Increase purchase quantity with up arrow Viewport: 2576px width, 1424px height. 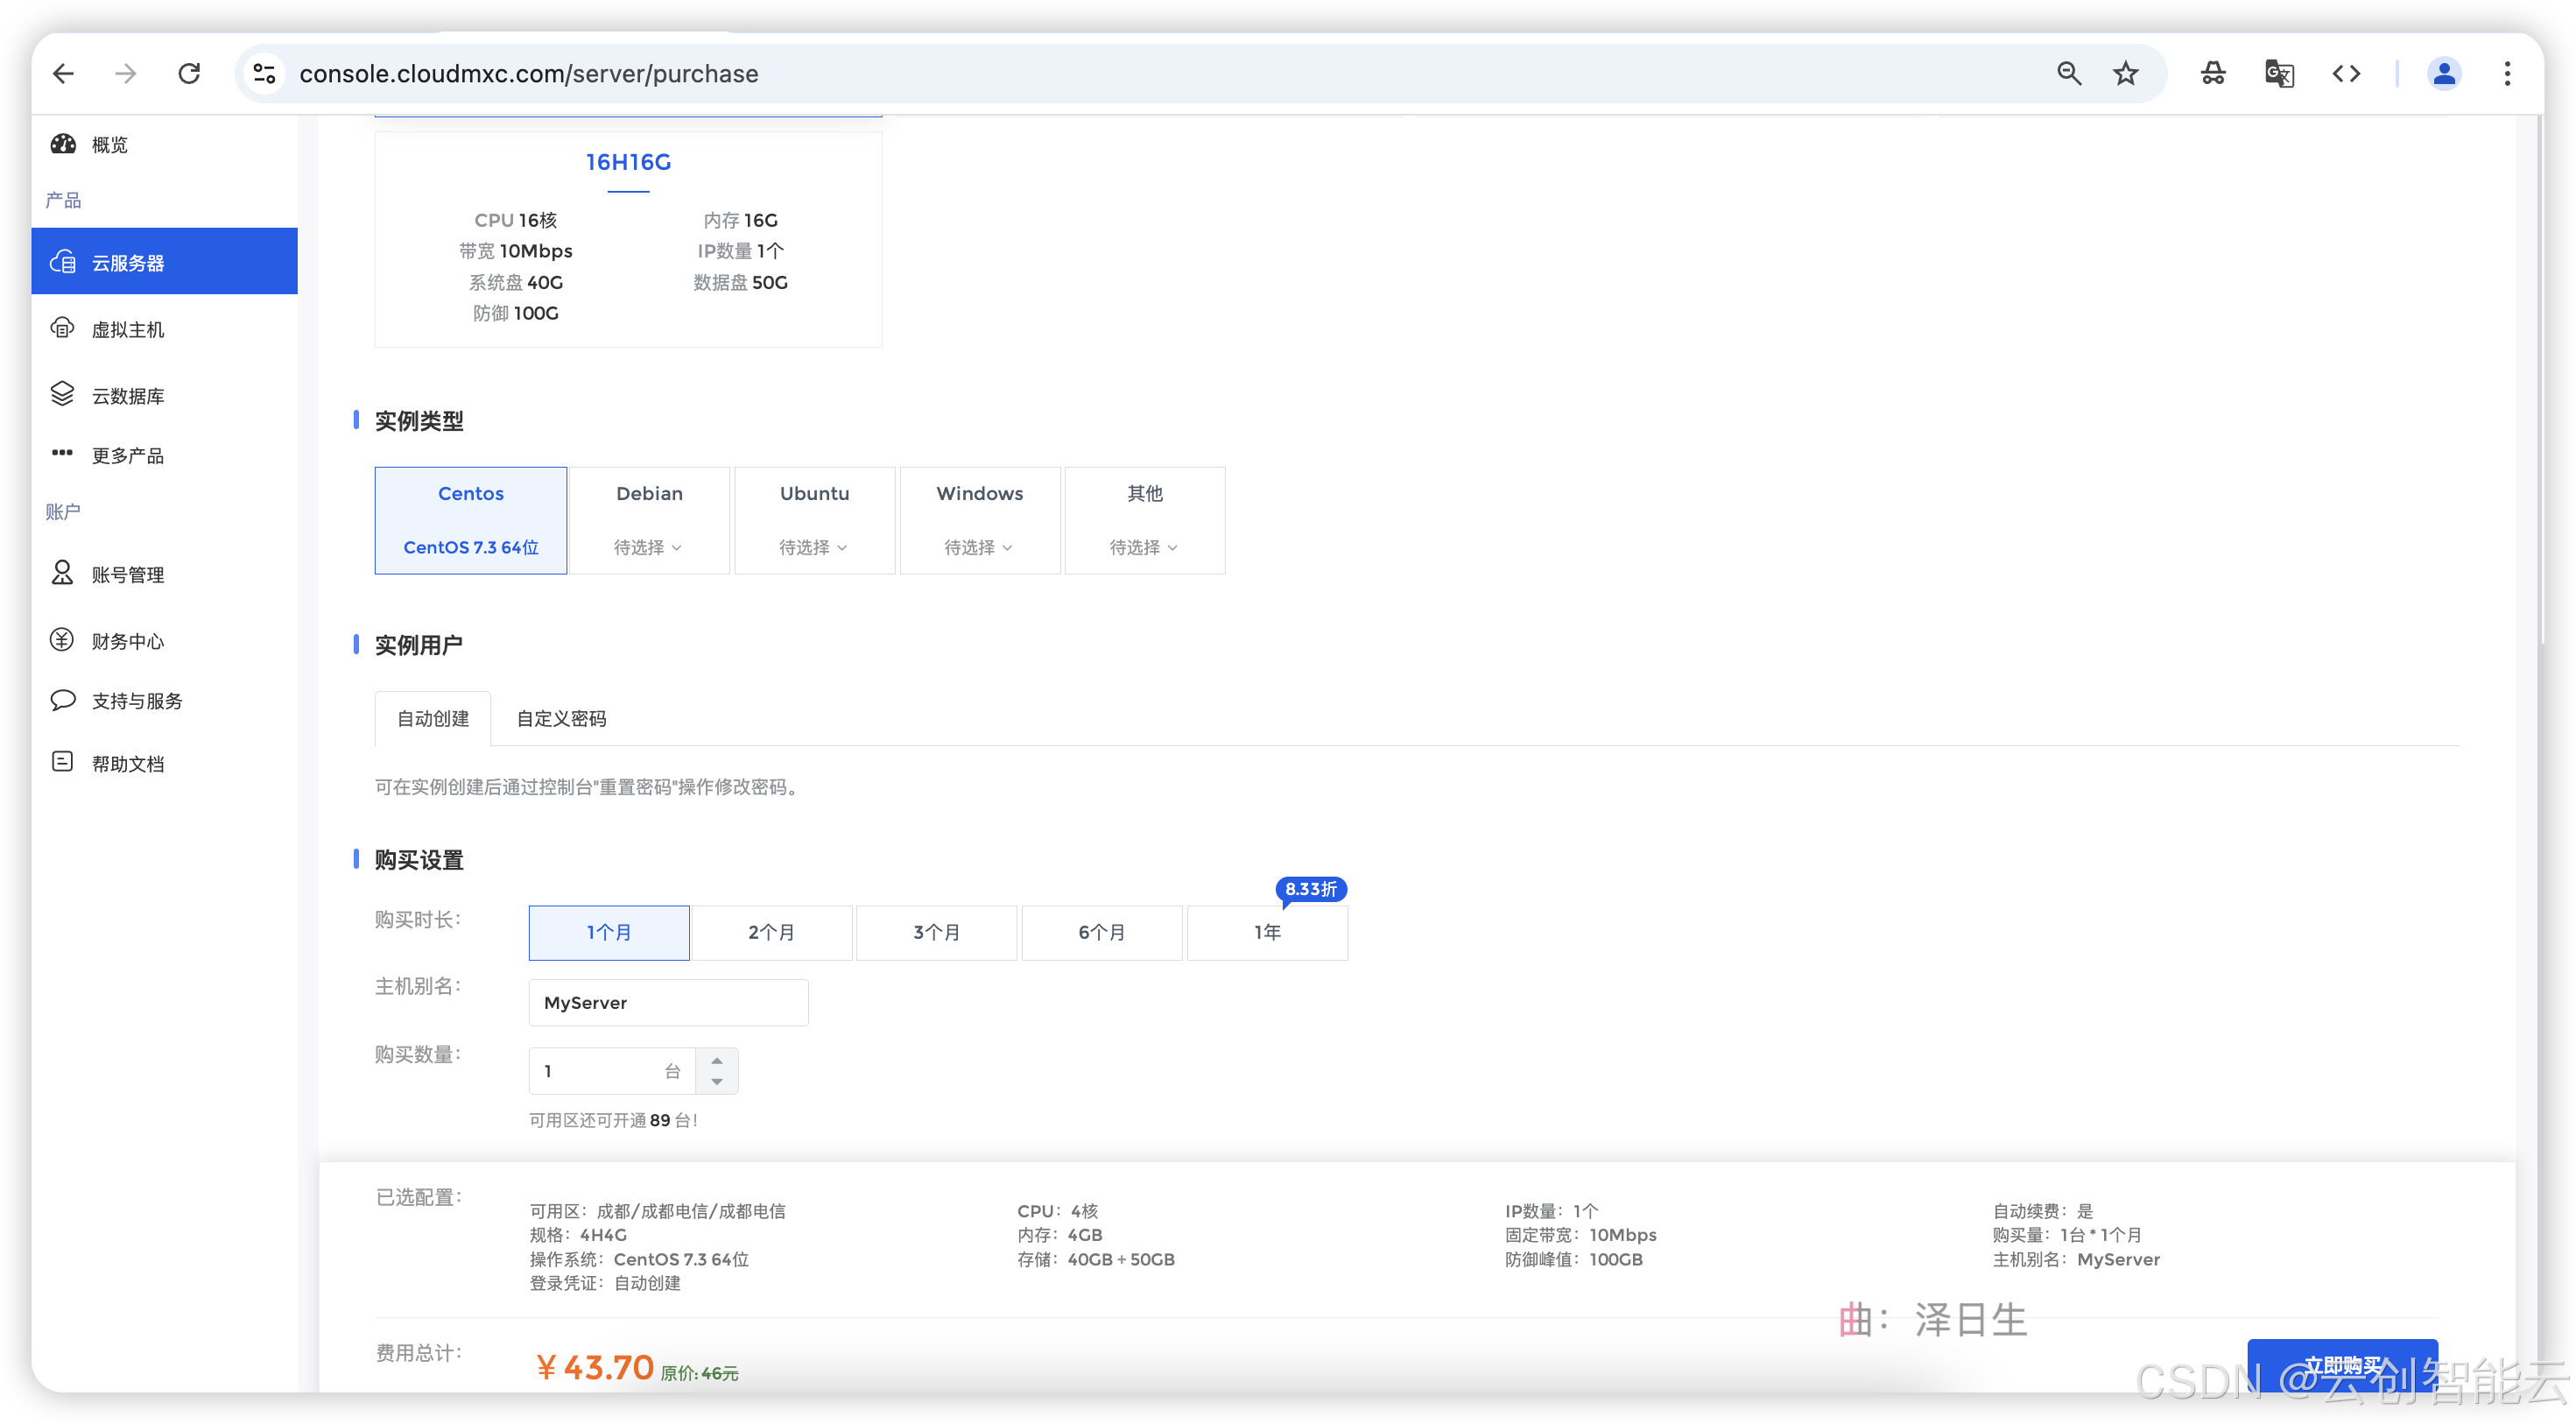pos(717,1060)
